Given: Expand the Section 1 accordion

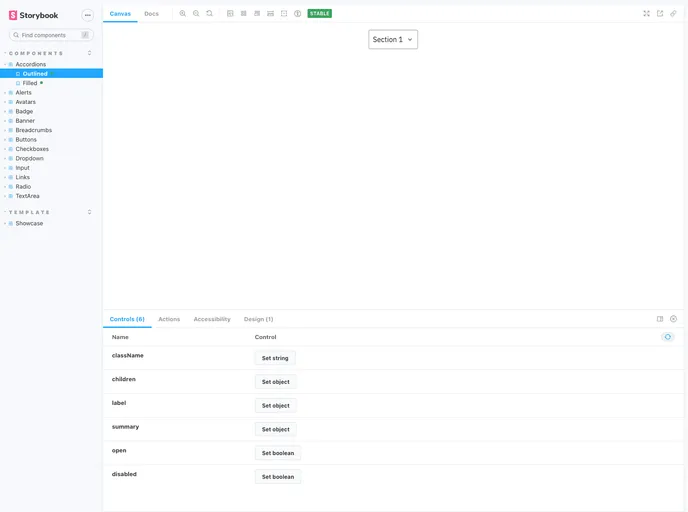Looking at the screenshot, I should (393, 39).
